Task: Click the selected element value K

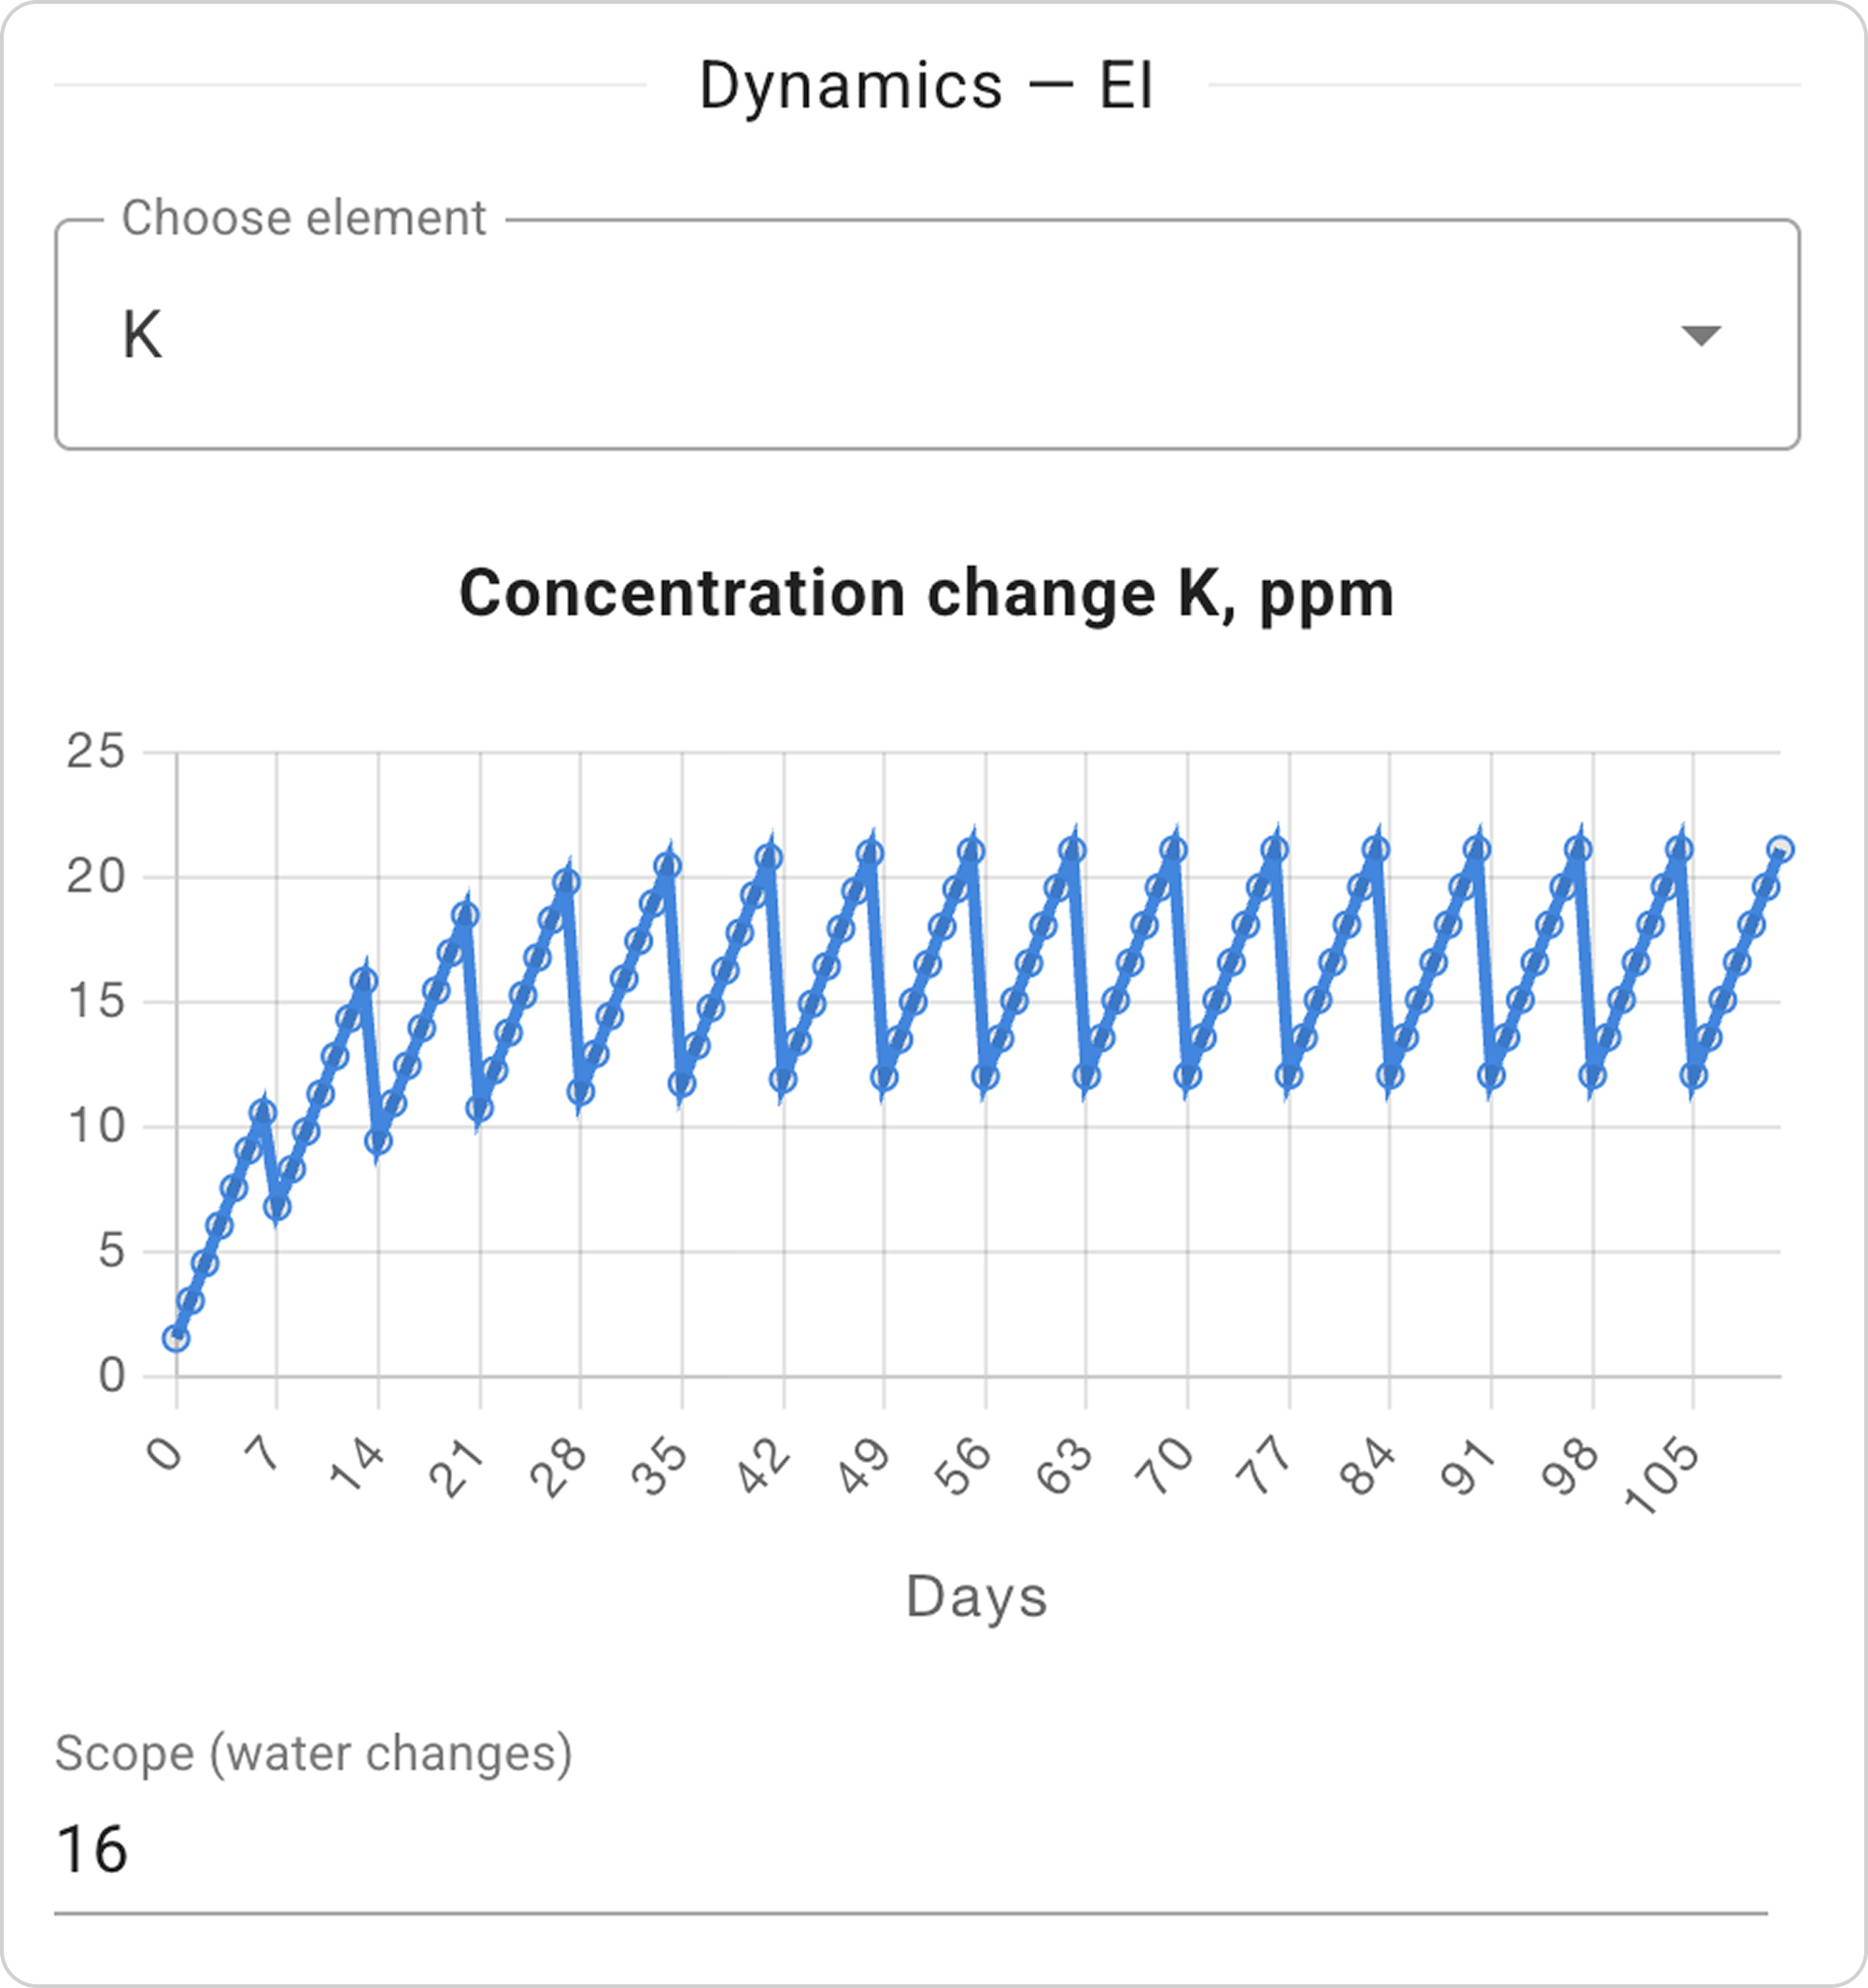Action: point(143,335)
